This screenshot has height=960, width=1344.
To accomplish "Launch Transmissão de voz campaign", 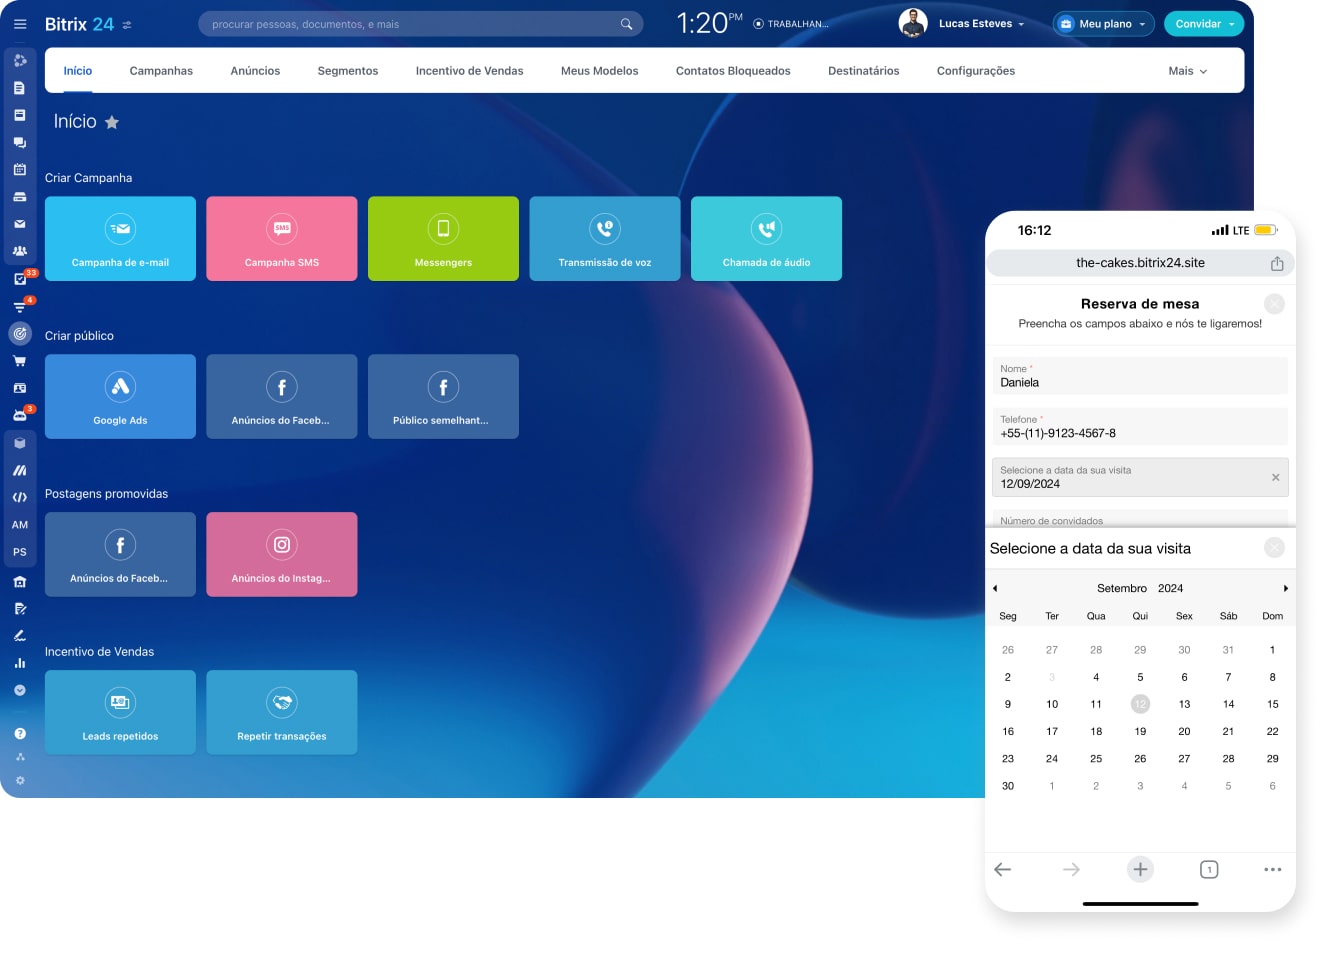I will [604, 238].
